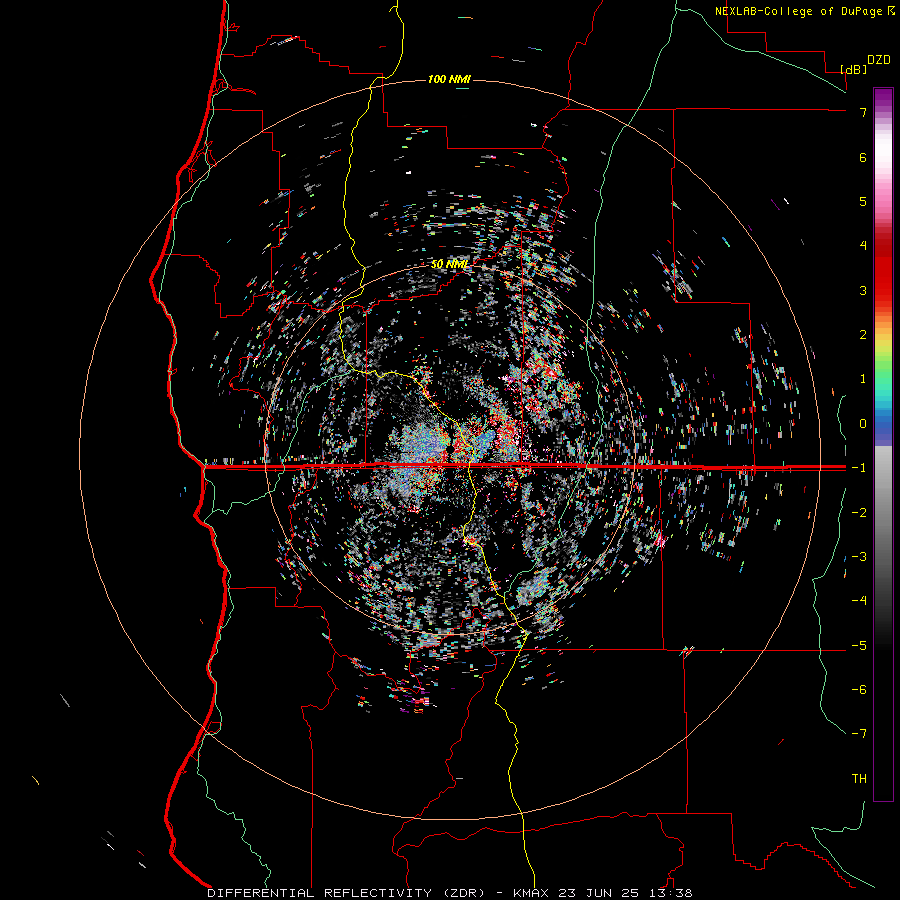900x900 pixels.
Task: Click the 3 value on color scale
Action: point(863,290)
